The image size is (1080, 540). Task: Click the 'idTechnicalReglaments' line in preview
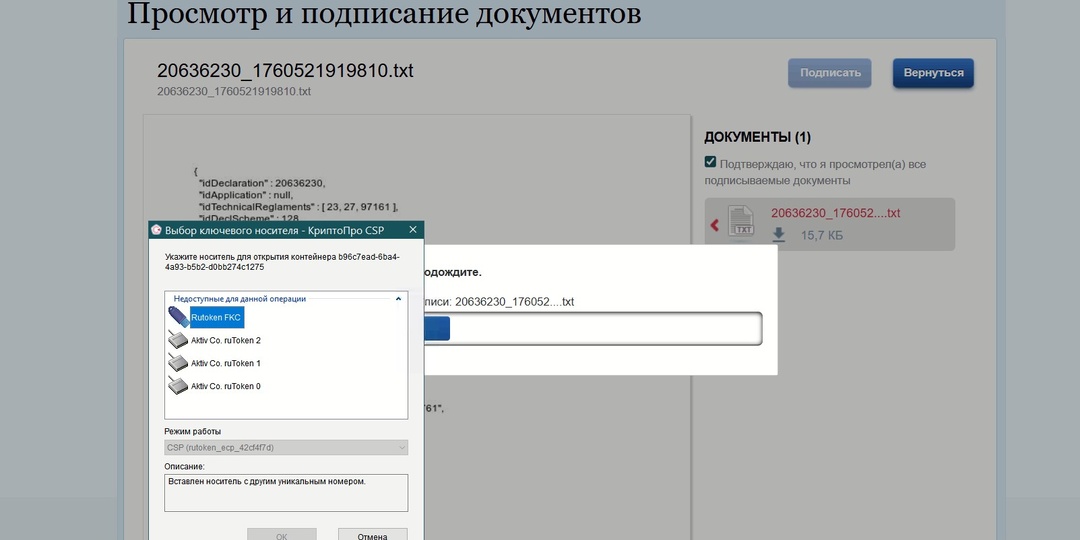[298, 207]
